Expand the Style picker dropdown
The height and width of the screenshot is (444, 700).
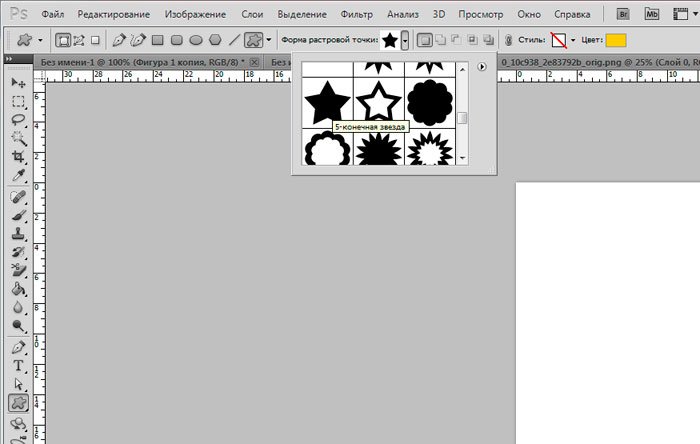(x=573, y=40)
